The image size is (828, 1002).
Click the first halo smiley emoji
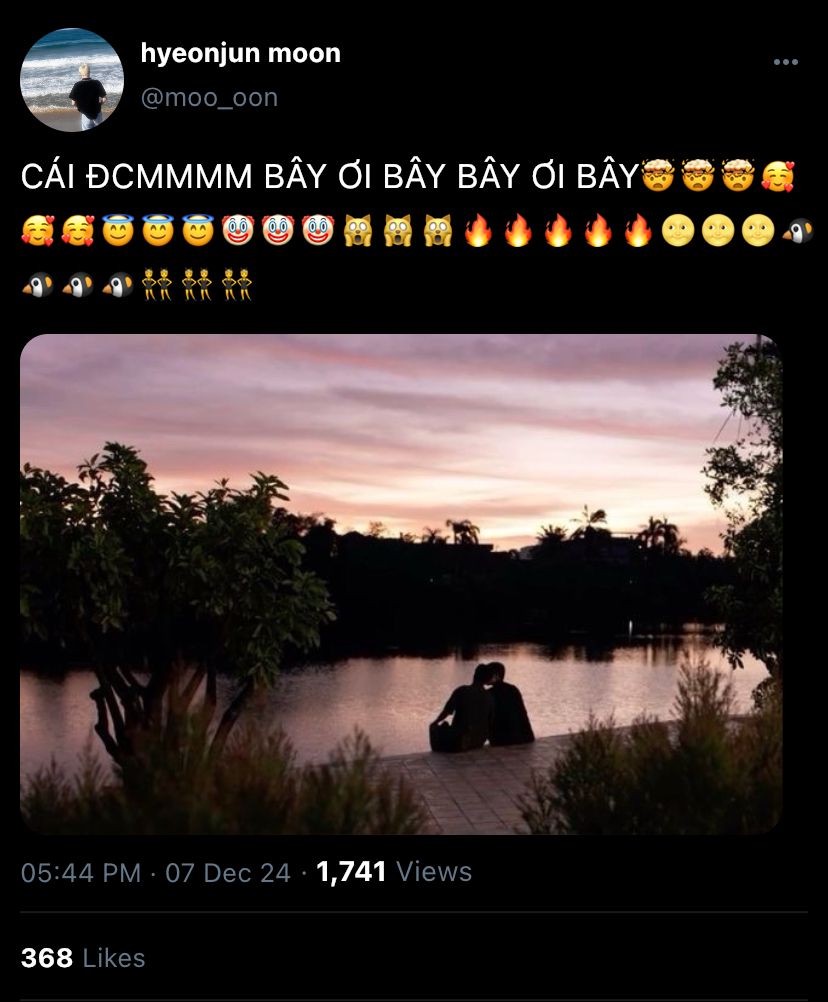pyautogui.click(x=118, y=231)
